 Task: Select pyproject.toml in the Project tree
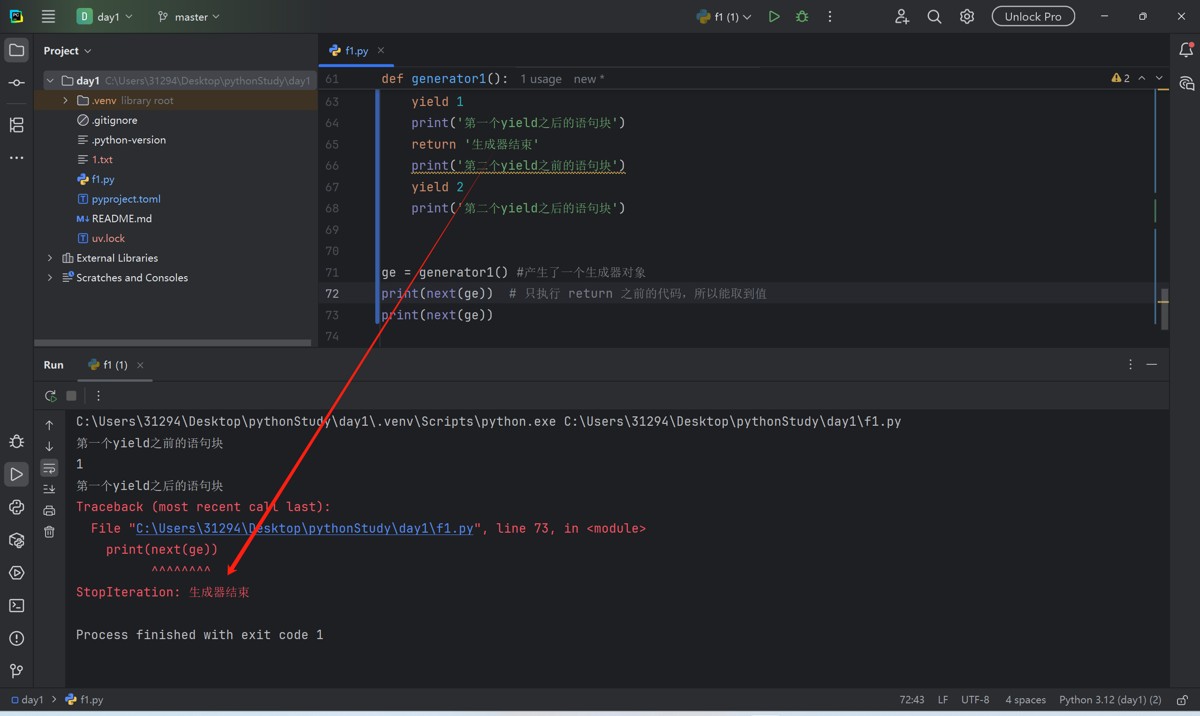click(126, 199)
